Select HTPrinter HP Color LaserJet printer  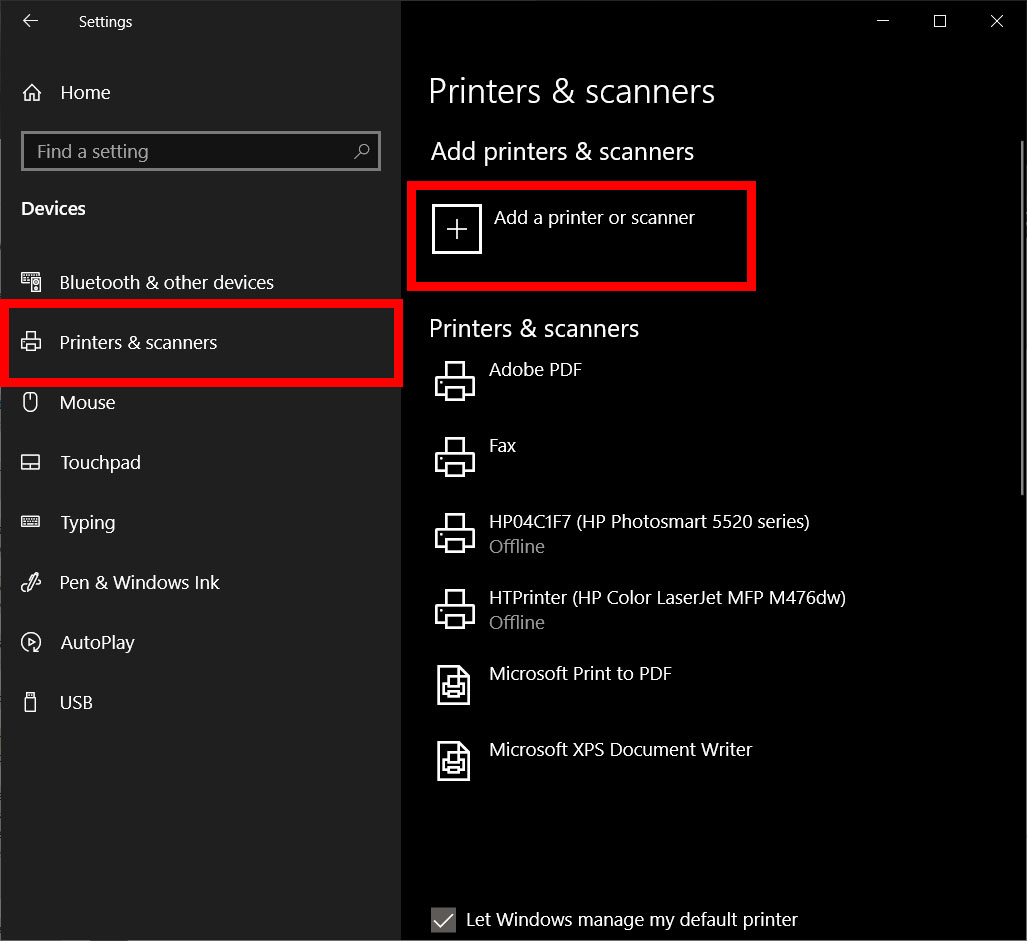coord(666,598)
